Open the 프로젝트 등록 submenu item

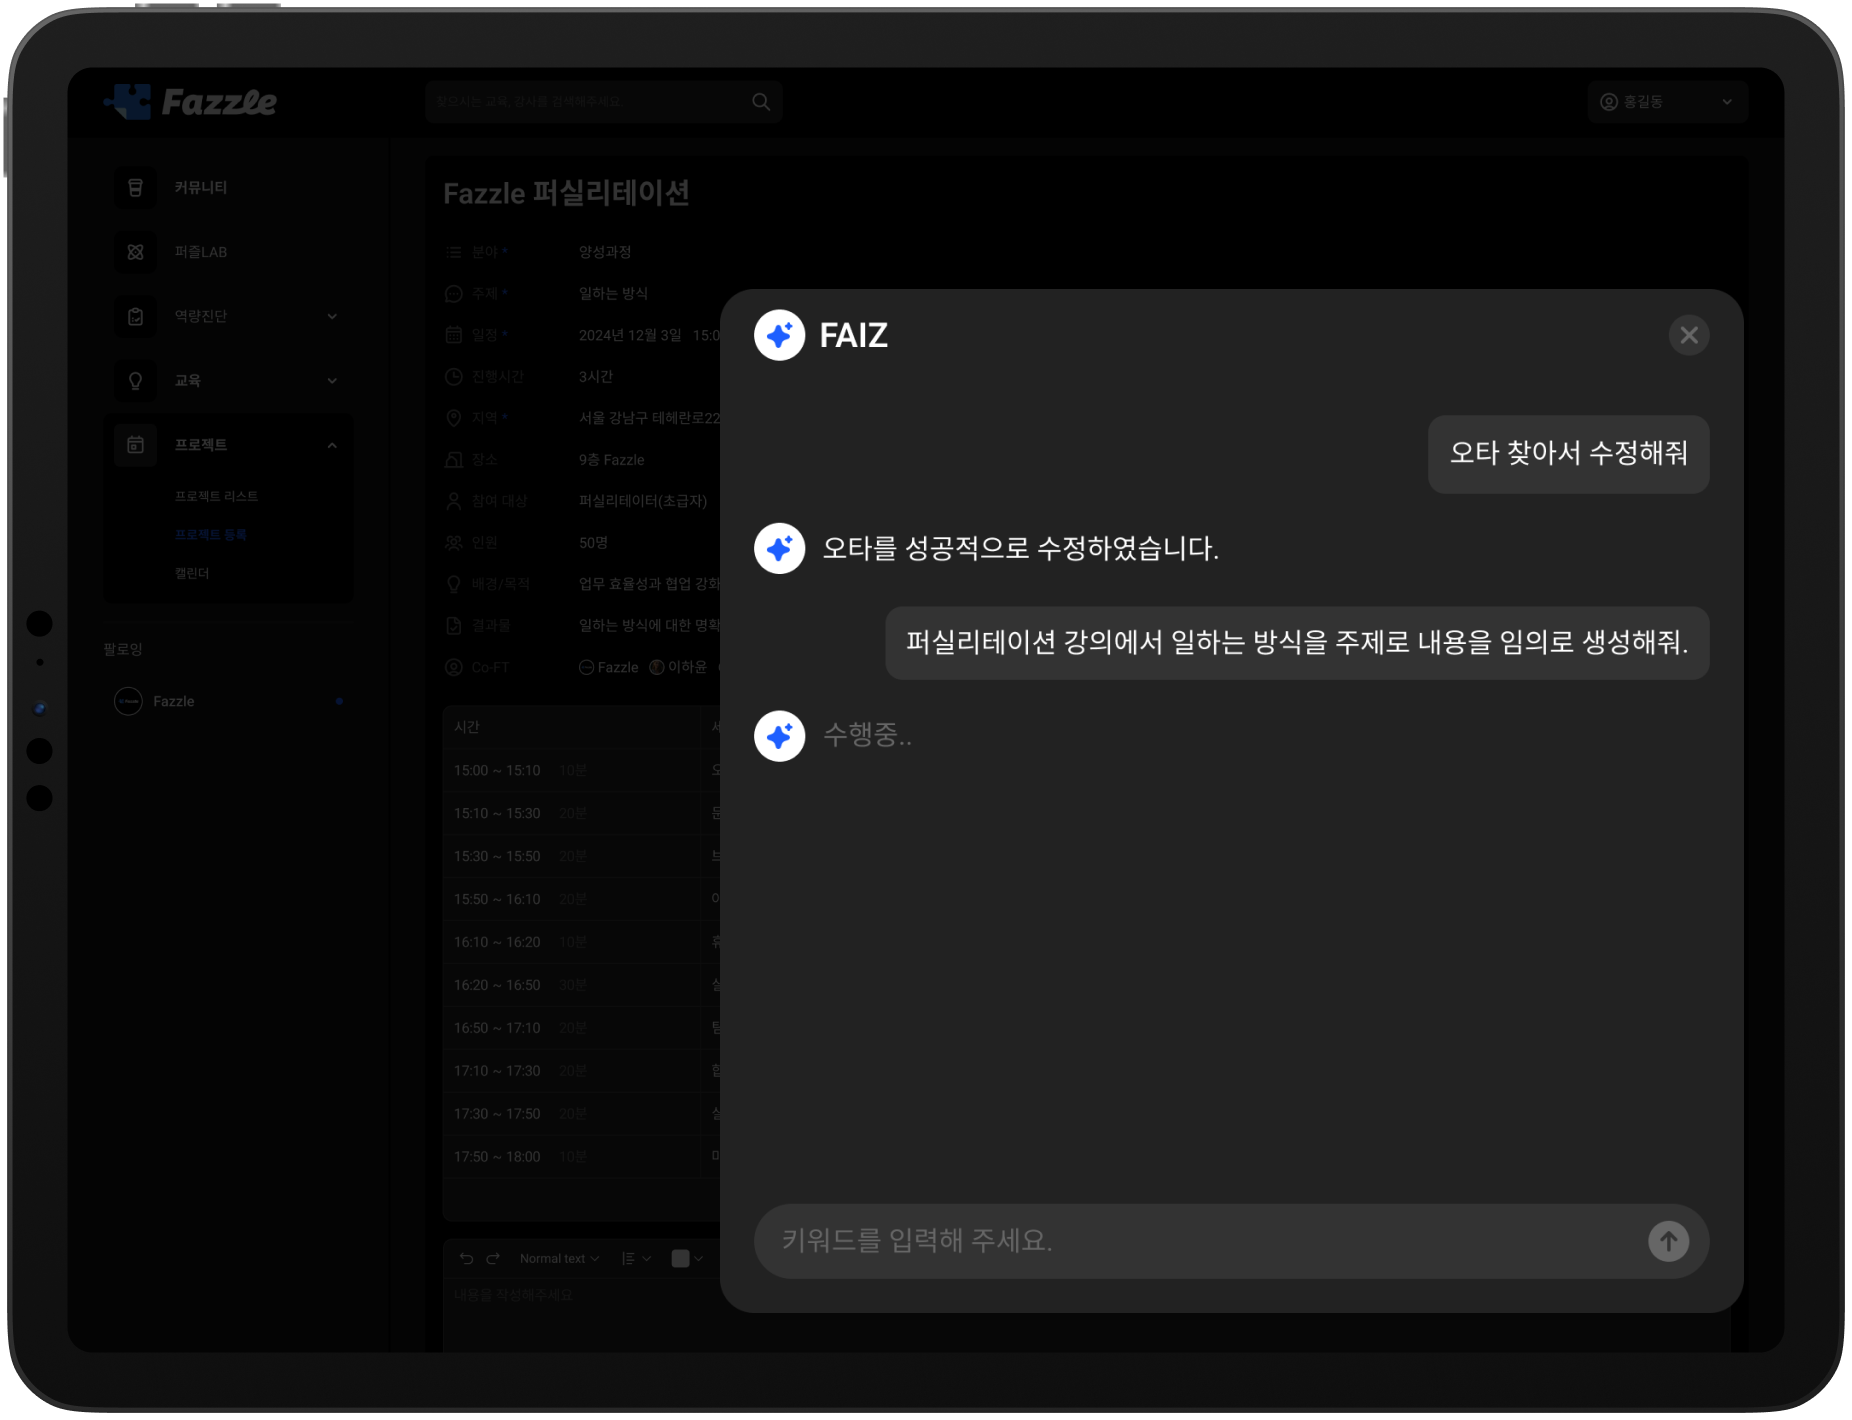coord(210,535)
